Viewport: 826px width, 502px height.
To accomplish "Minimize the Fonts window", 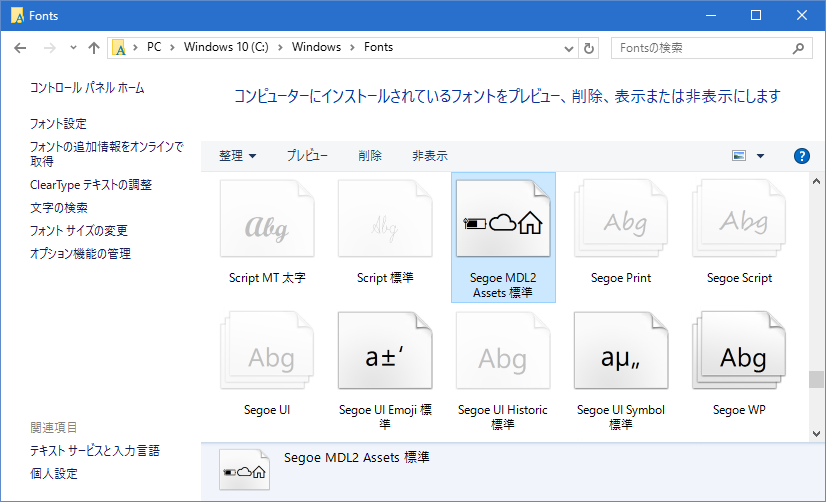I will point(711,15).
